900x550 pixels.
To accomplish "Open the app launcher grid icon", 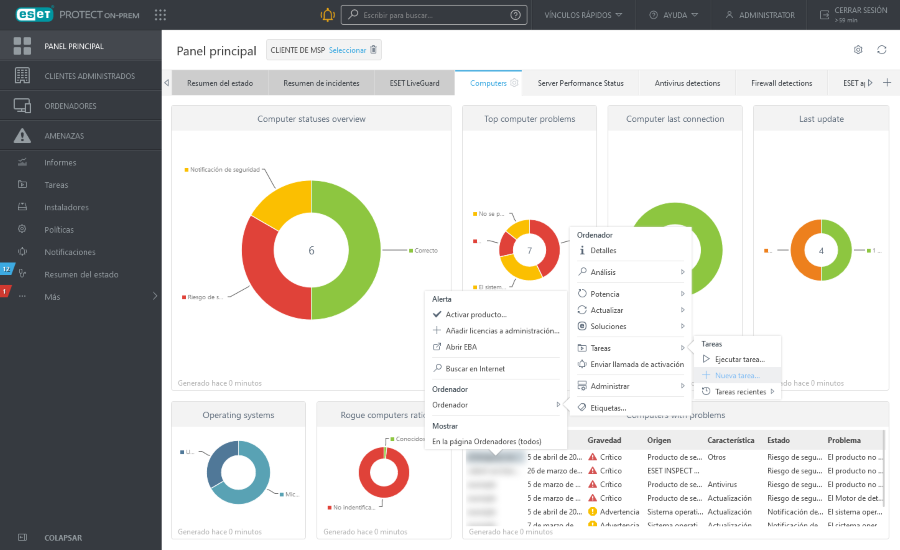I will pyautogui.click(x=160, y=15).
